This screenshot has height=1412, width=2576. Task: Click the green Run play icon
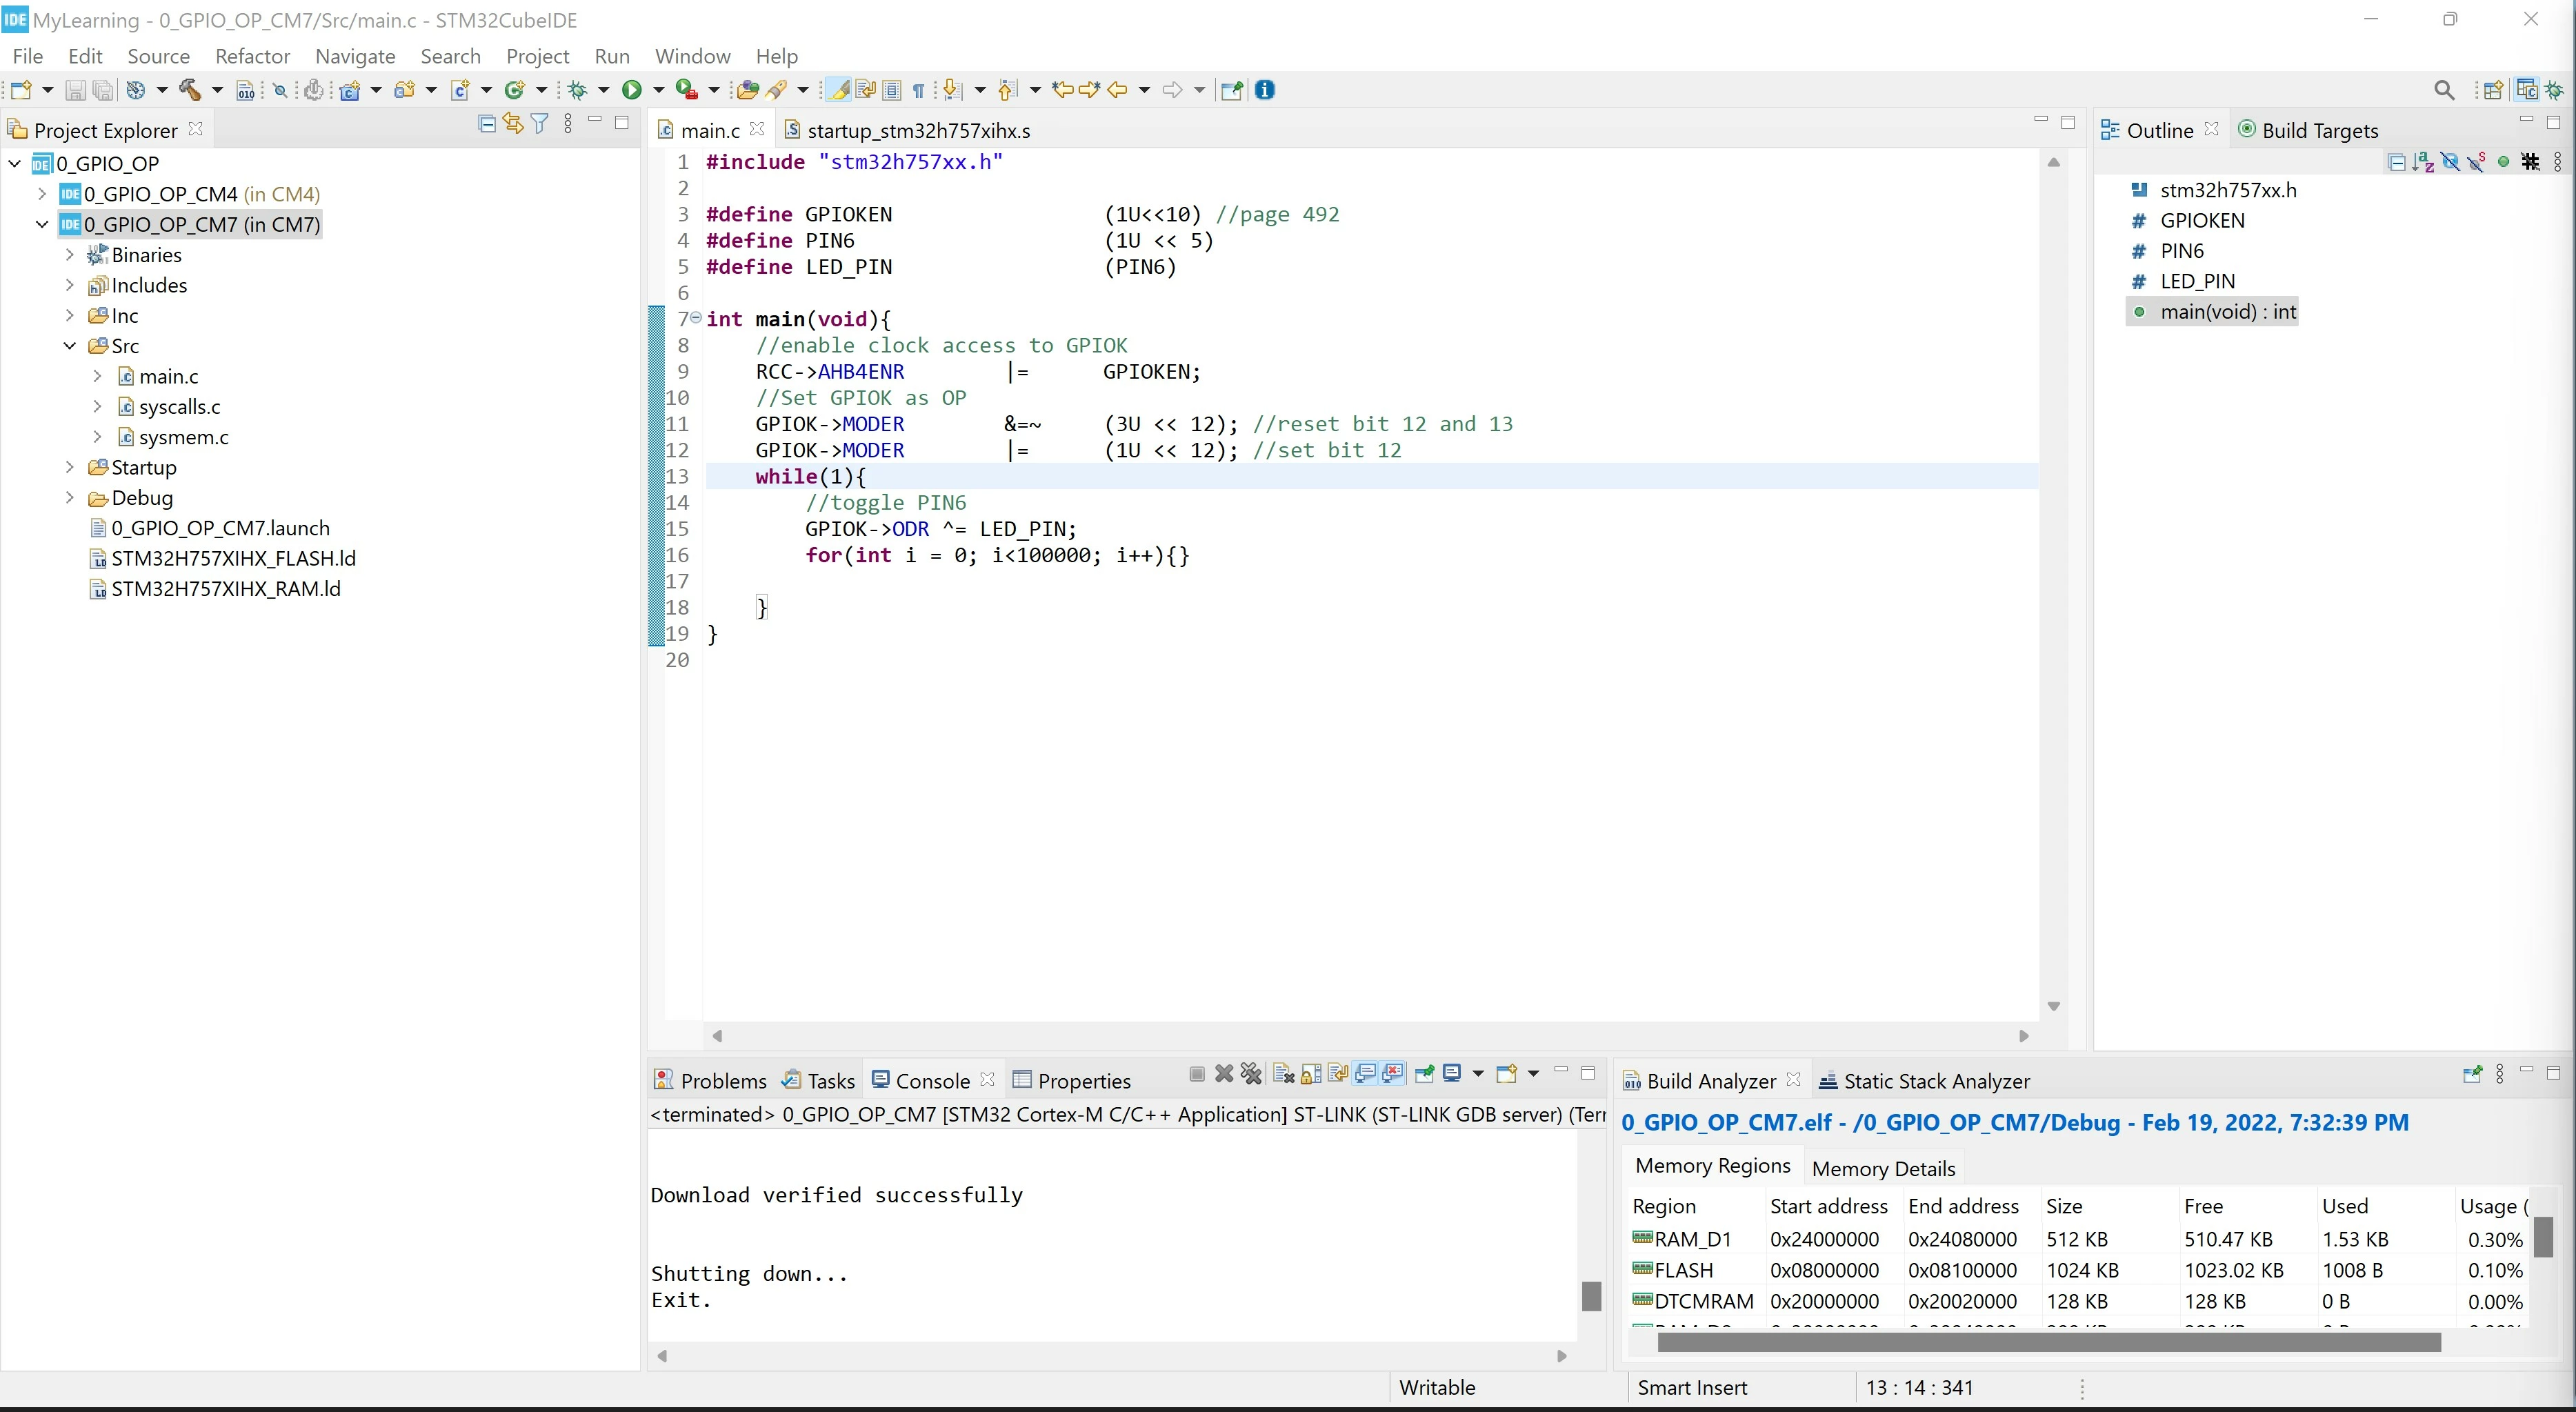click(632, 90)
